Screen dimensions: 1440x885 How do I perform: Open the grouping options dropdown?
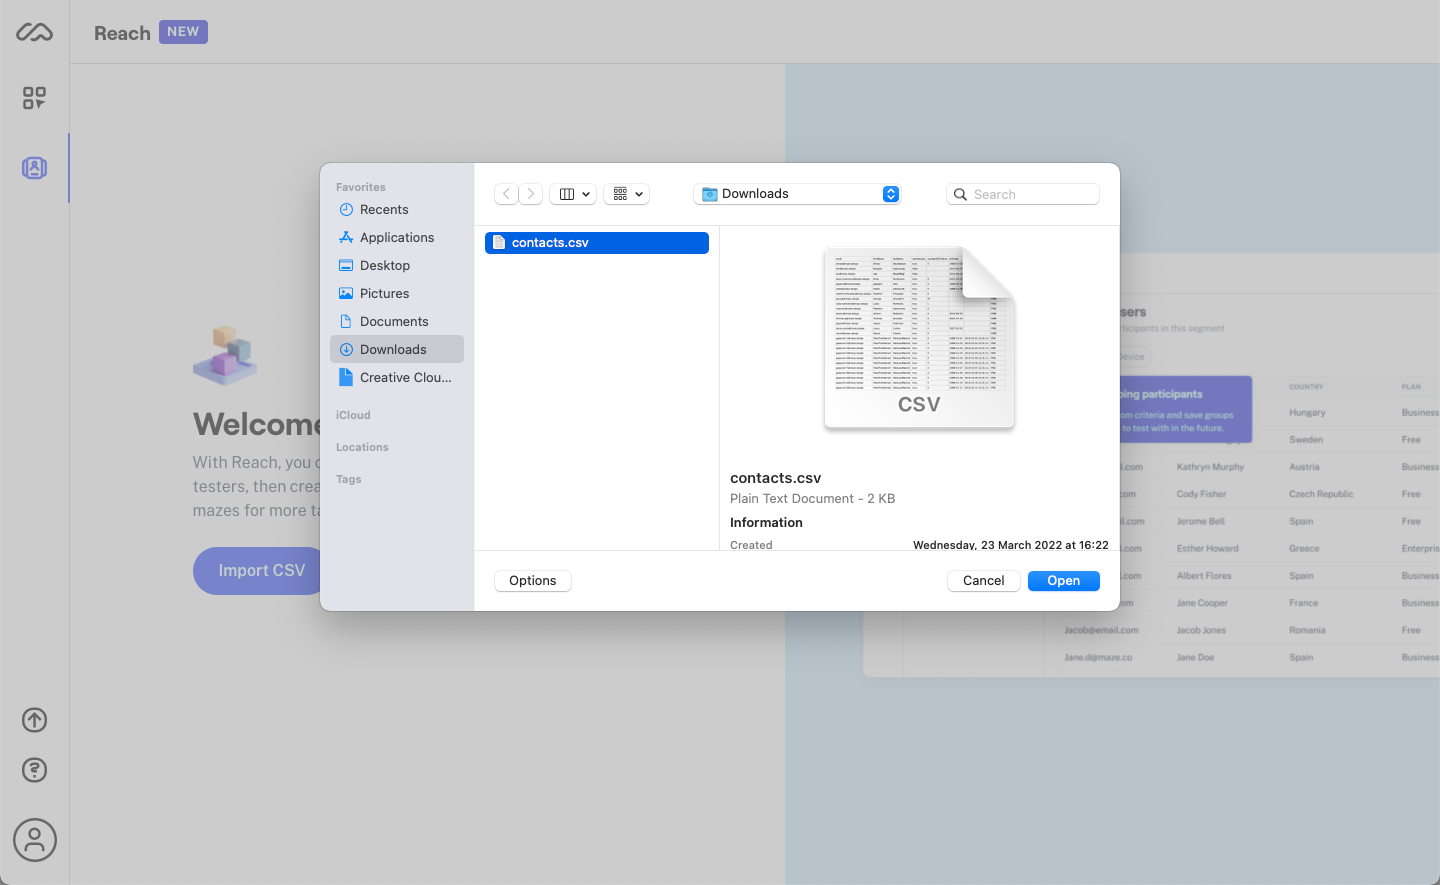pos(626,193)
